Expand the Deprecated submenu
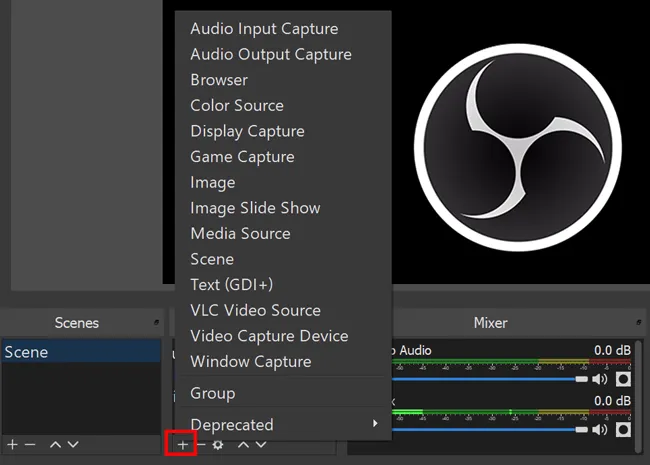Screen dimensions: 650x465 283,425
